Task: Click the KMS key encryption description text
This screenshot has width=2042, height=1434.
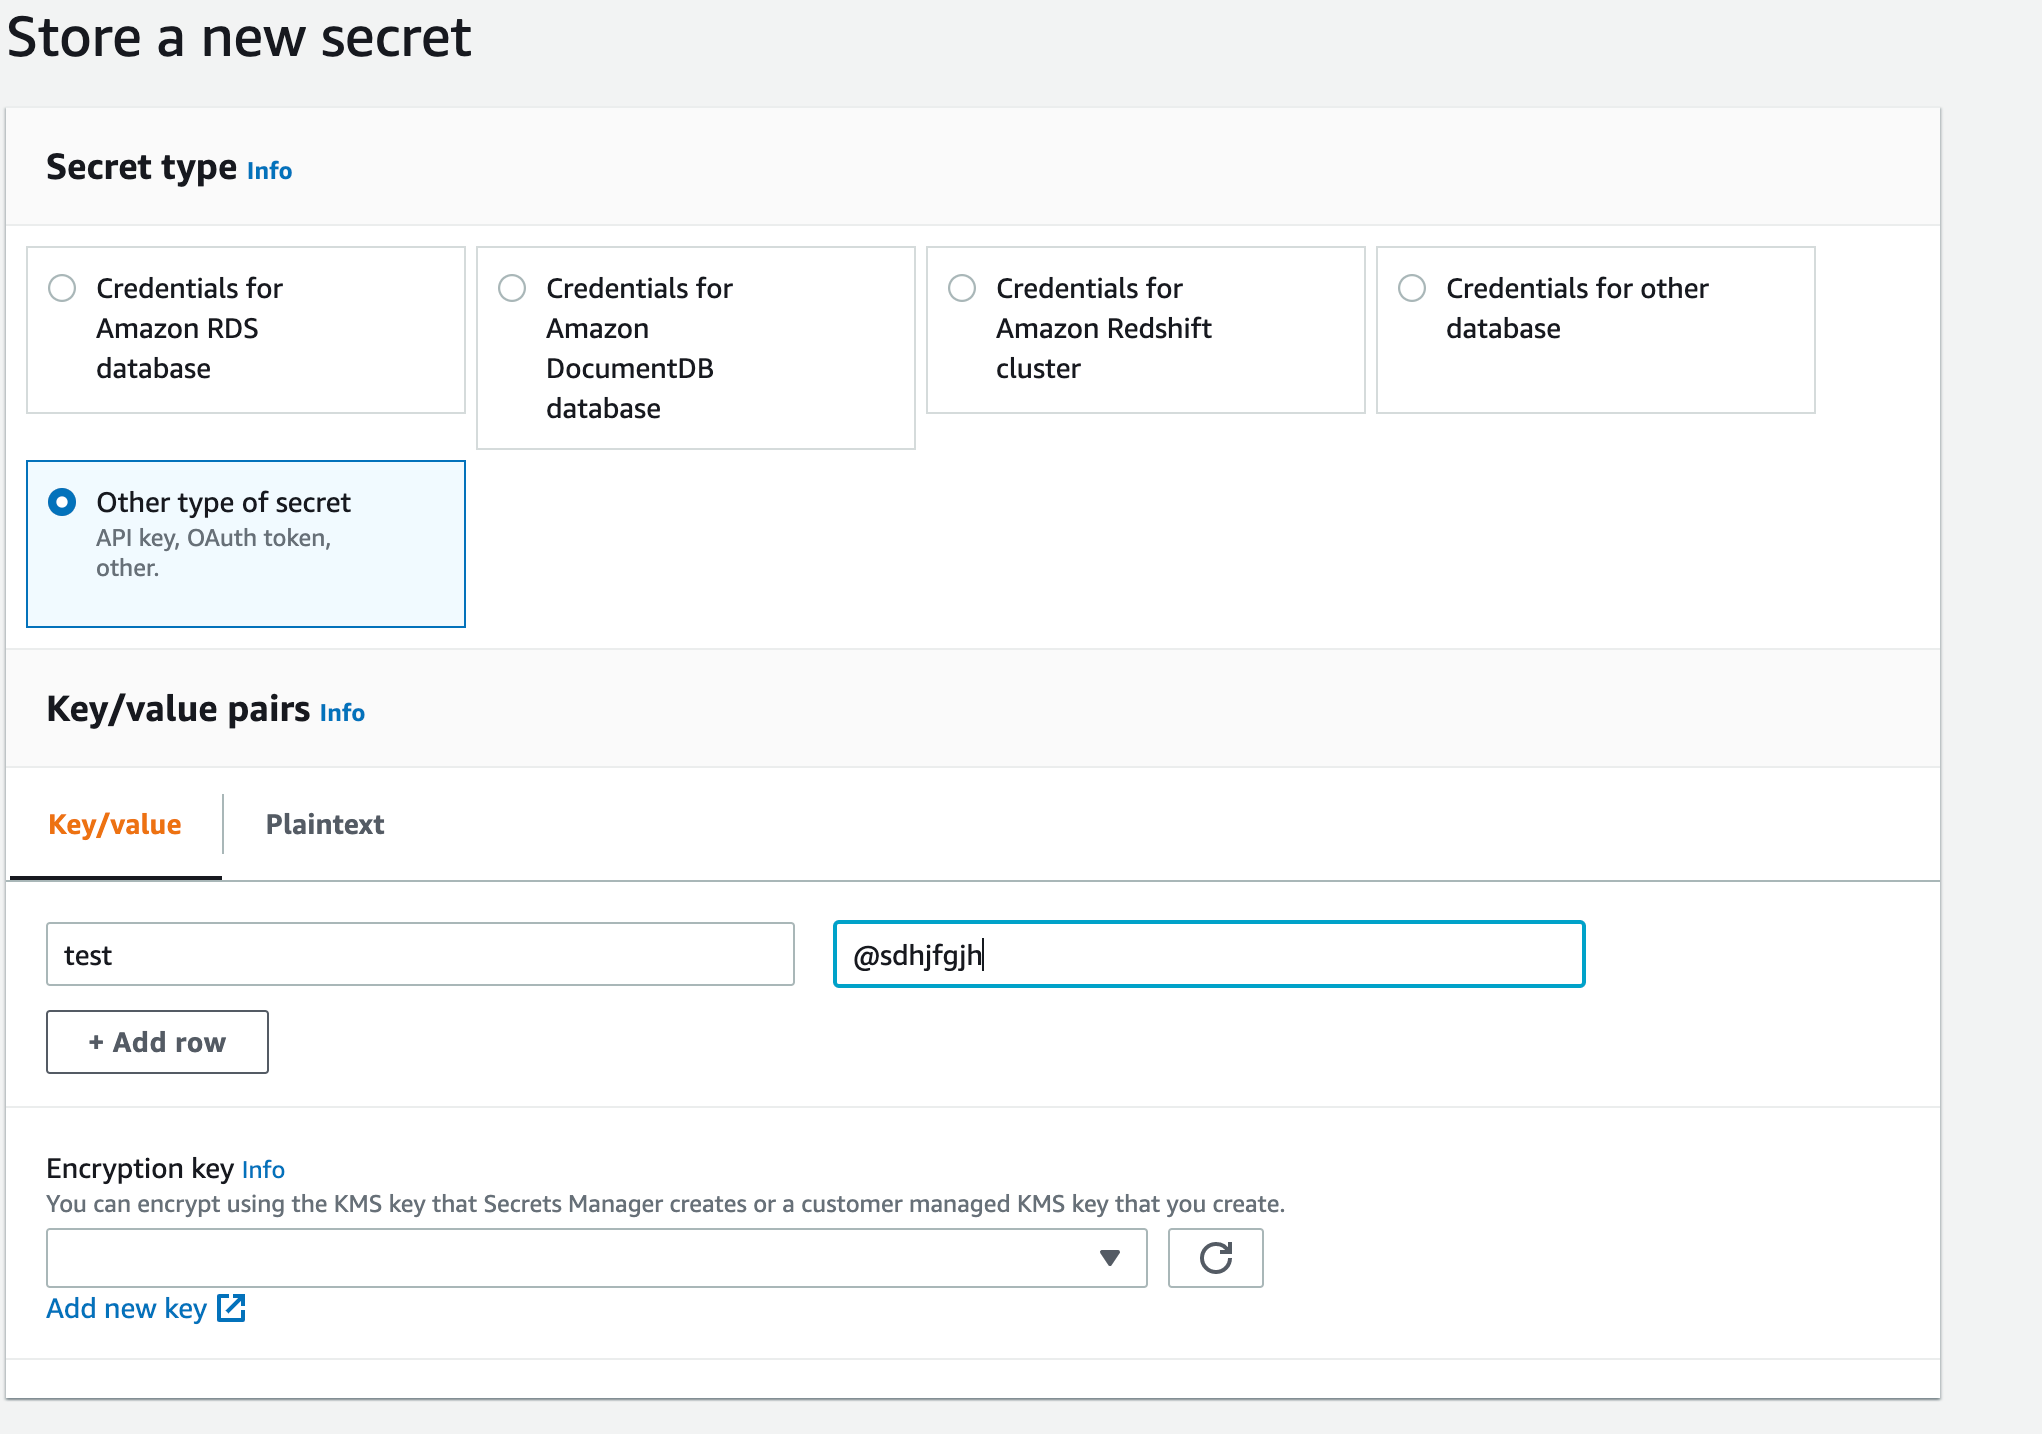Action: click(666, 1204)
